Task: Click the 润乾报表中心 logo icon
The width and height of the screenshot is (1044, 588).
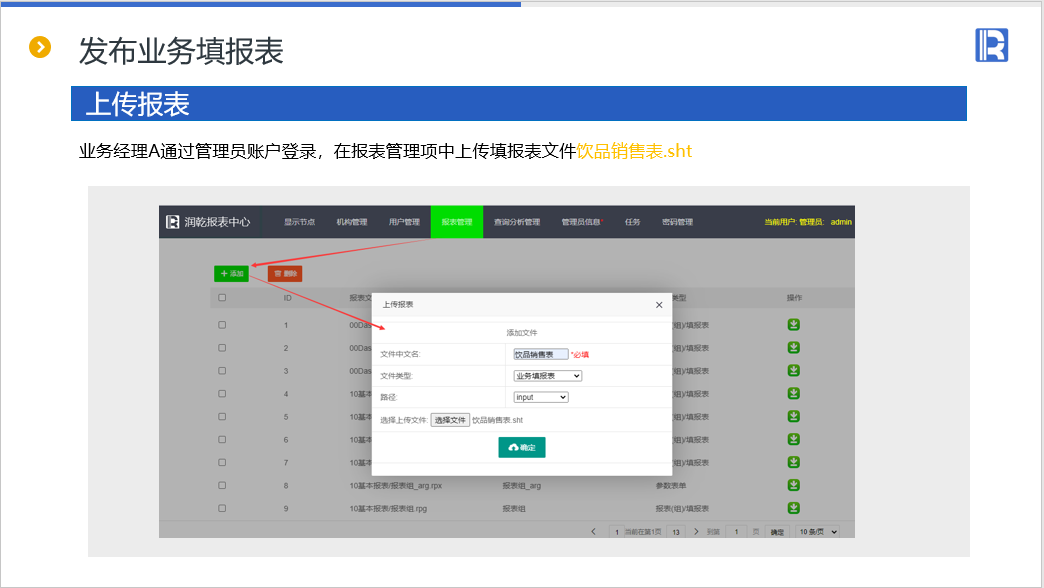Action: click(x=173, y=222)
